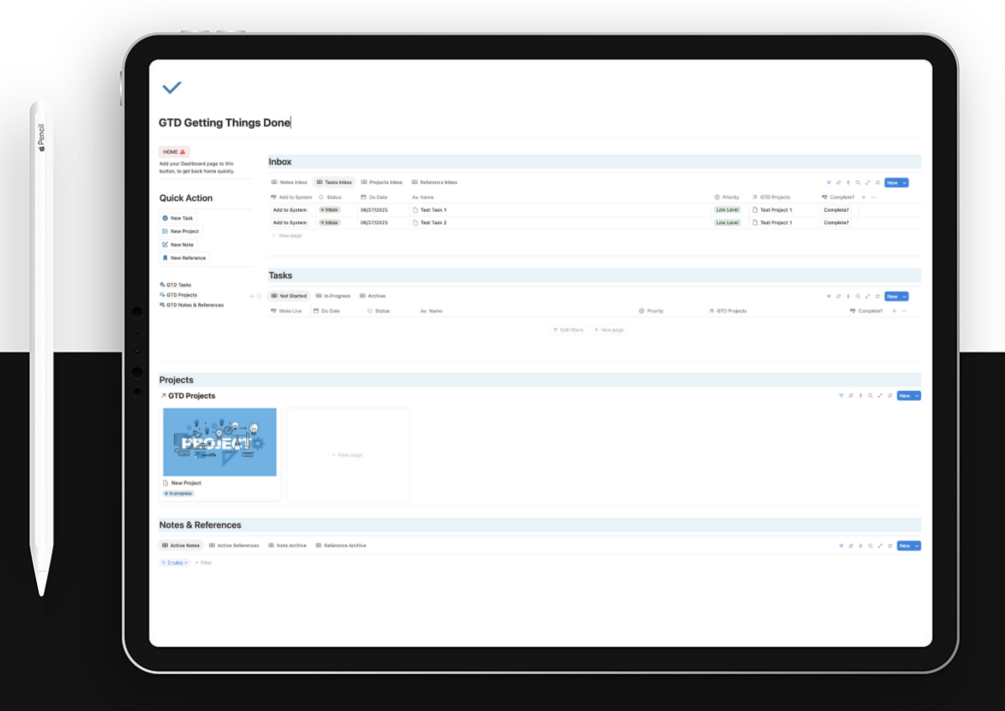Switch to the Reference Inbox tab
The height and width of the screenshot is (711, 1005).
[435, 182]
